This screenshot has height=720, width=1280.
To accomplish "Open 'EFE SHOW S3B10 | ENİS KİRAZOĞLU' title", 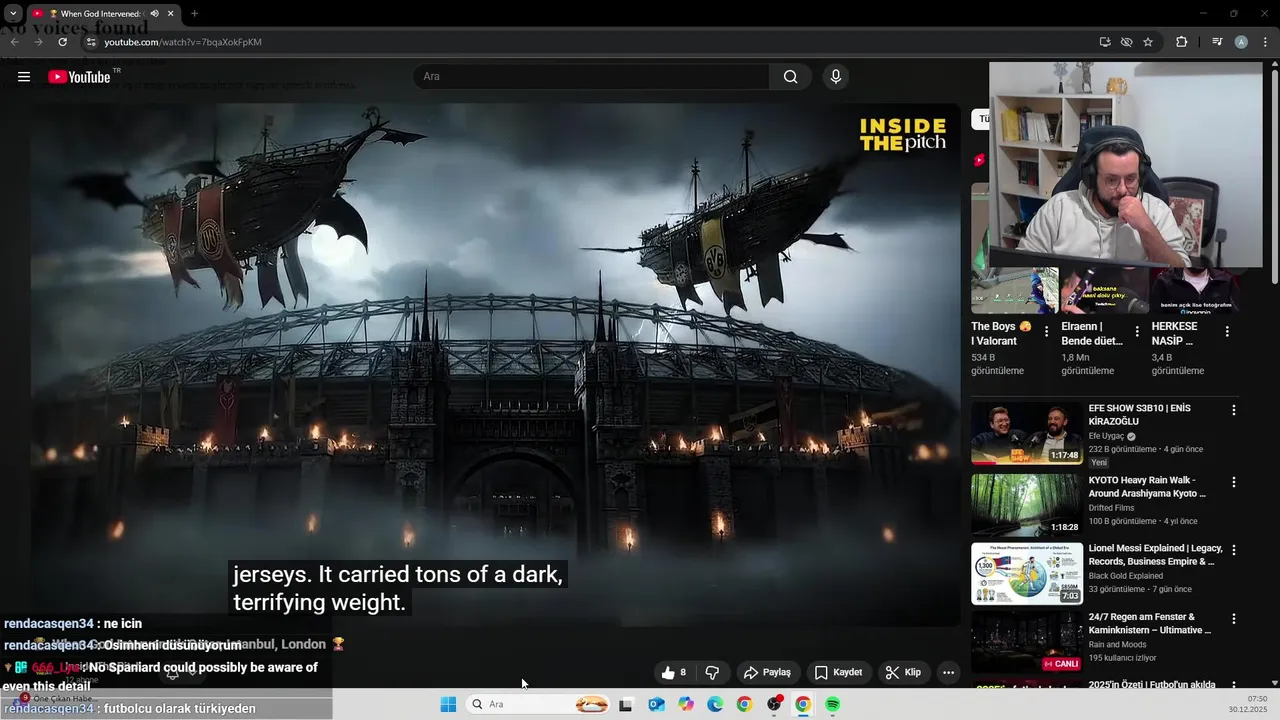I will tap(1139, 414).
